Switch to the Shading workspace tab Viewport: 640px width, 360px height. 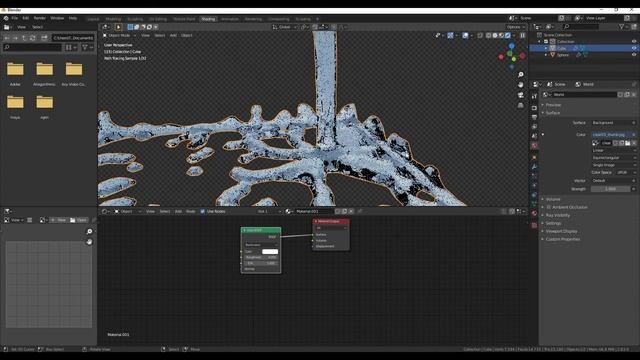tap(208, 19)
